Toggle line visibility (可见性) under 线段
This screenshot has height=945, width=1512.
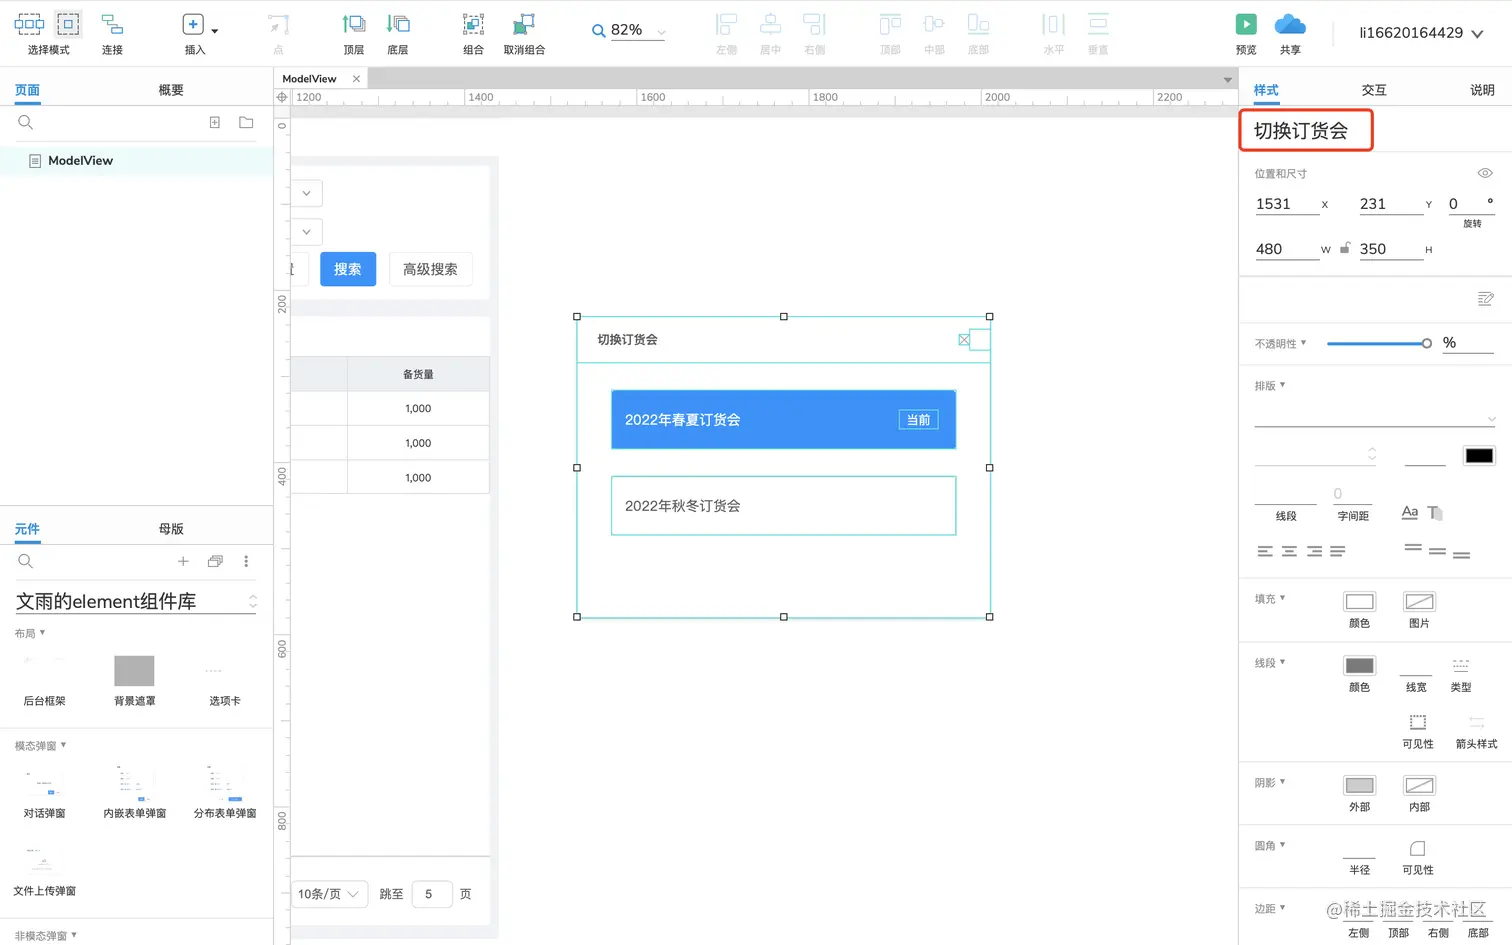pyautogui.click(x=1418, y=722)
